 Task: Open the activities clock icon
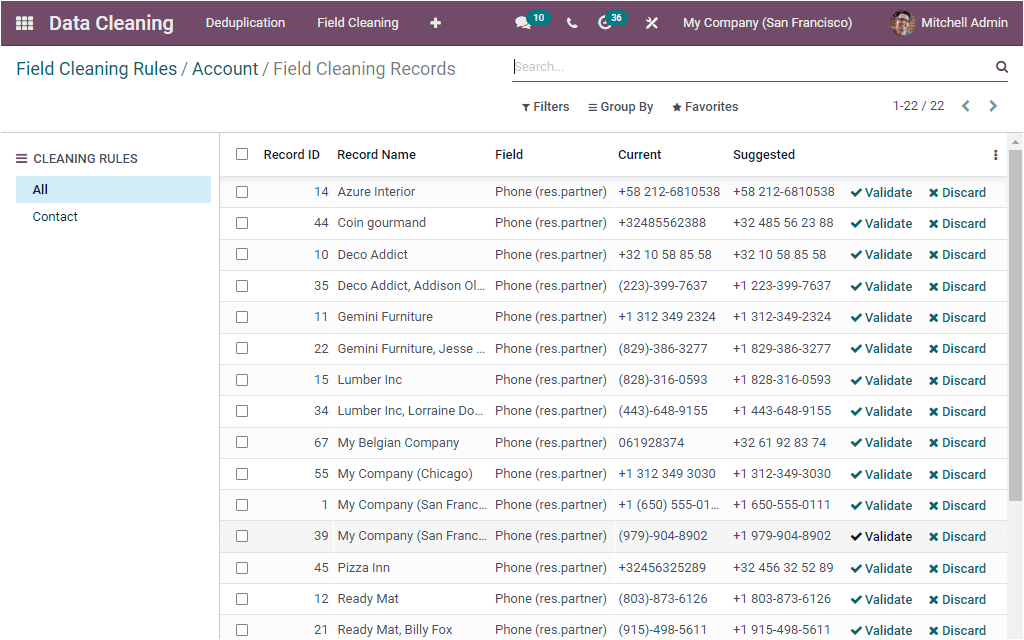coord(605,22)
